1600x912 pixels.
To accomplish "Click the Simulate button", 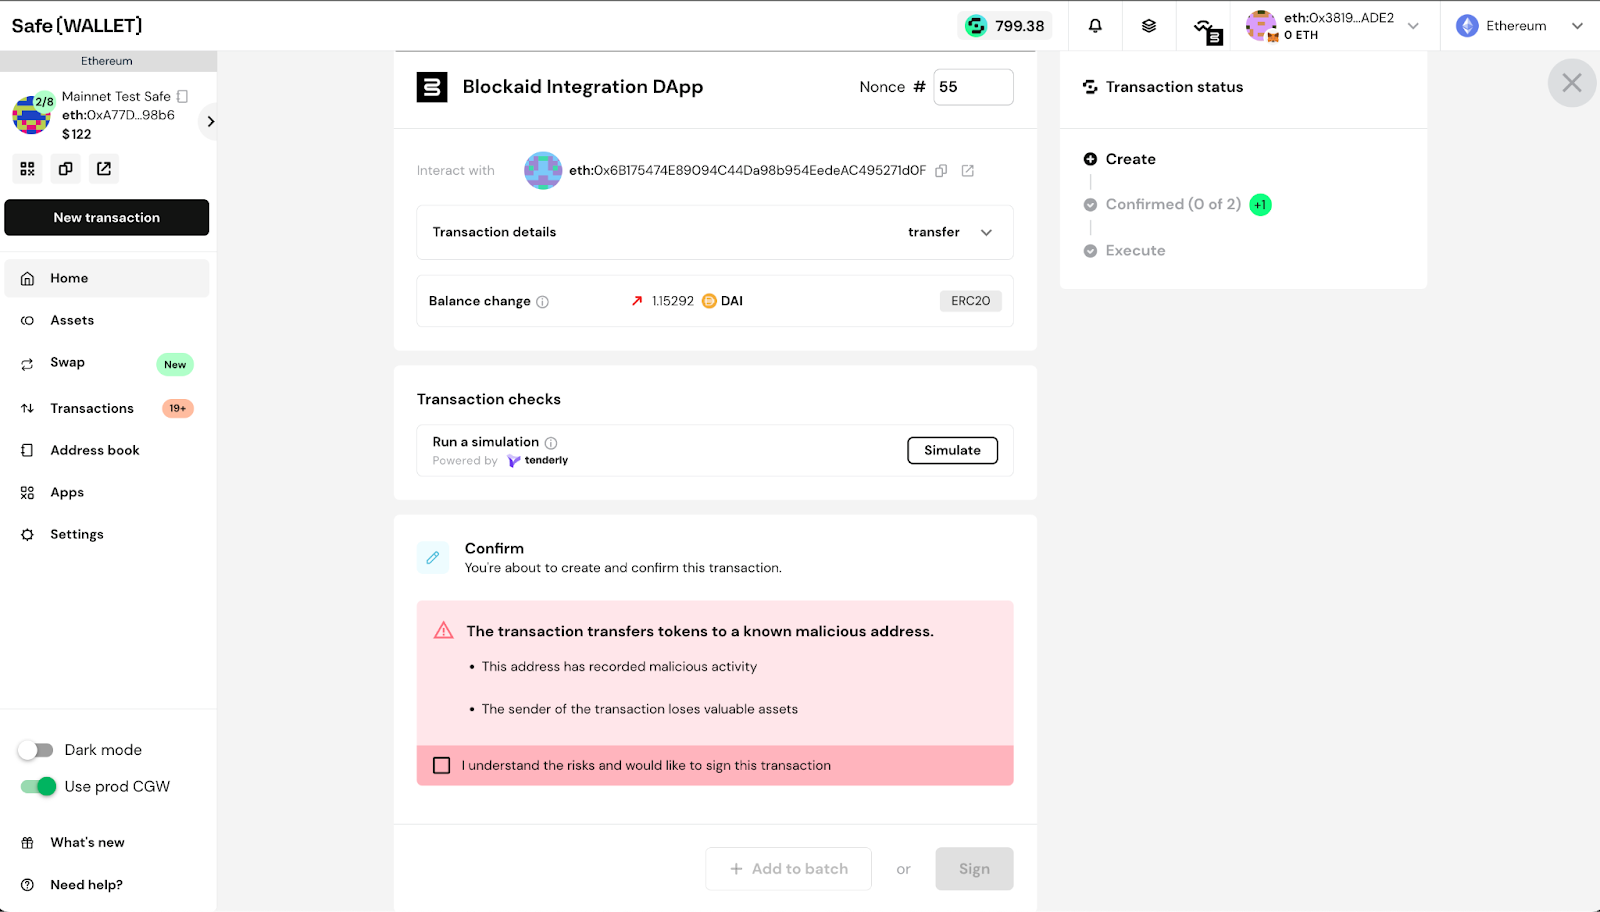I will tap(952, 451).
